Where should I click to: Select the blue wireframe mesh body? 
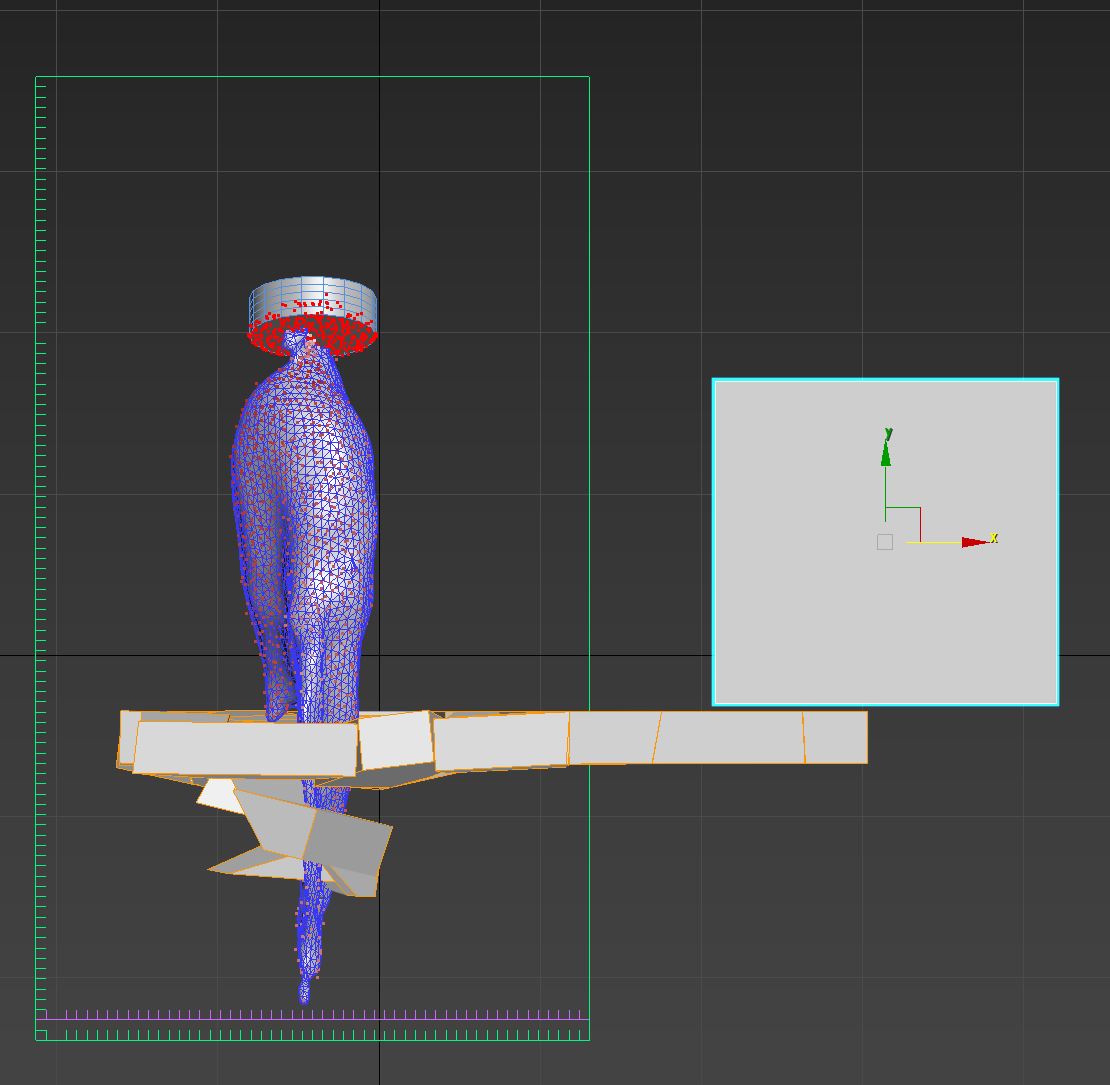tap(305, 500)
